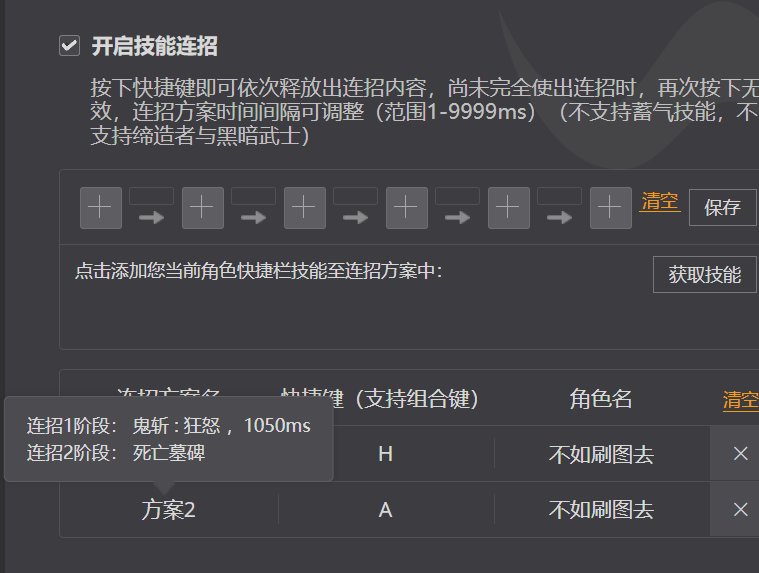Add skill to the third combo slot
This screenshot has width=759, height=573.
coord(304,208)
